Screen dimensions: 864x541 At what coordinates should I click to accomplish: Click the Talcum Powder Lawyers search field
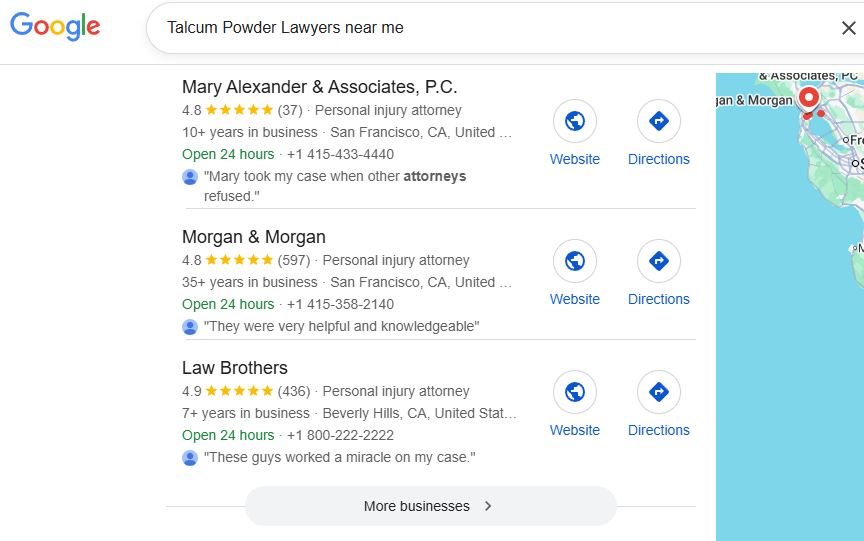click(480, 28)
